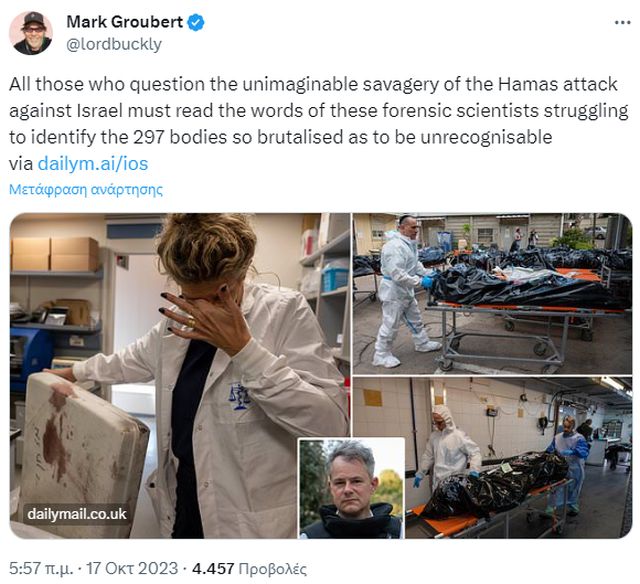Click the scales emblem on the lab coat
The height and width of the screenshot is (584, 640).
(x=239, y=396)
